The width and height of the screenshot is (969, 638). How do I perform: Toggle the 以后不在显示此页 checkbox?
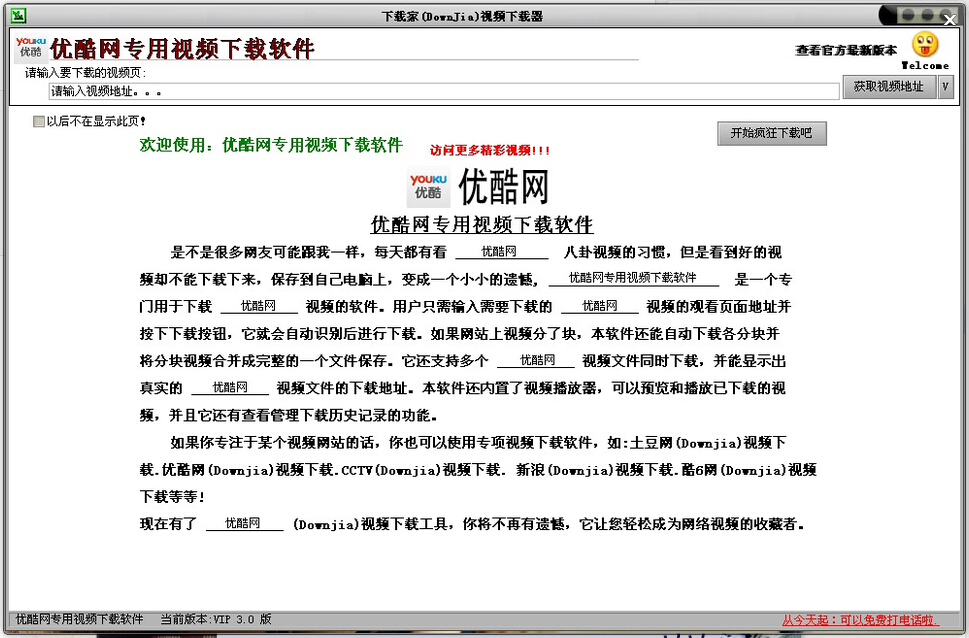[39, 121]
